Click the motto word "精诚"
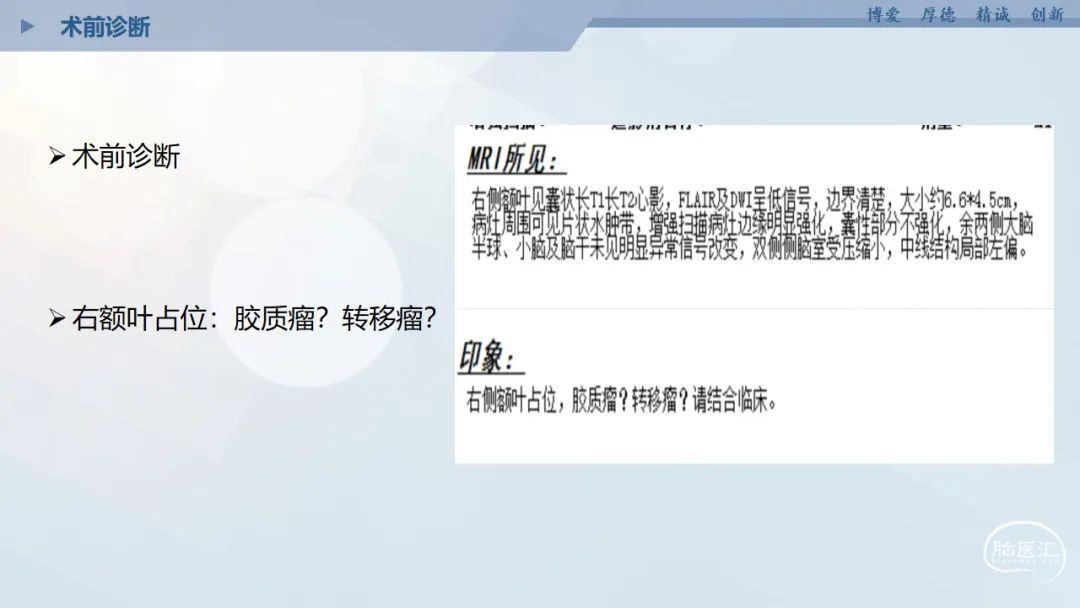 pos(993,14)
